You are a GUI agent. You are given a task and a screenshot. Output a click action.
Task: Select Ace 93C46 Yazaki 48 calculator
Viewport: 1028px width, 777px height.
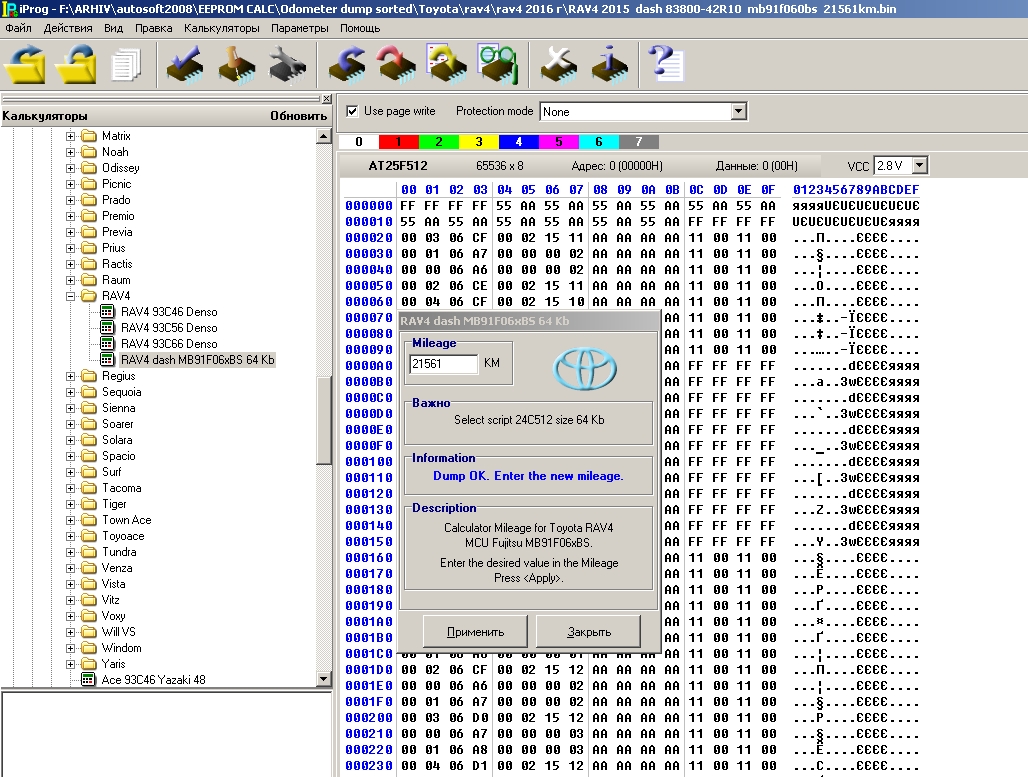tap(153, 679)
